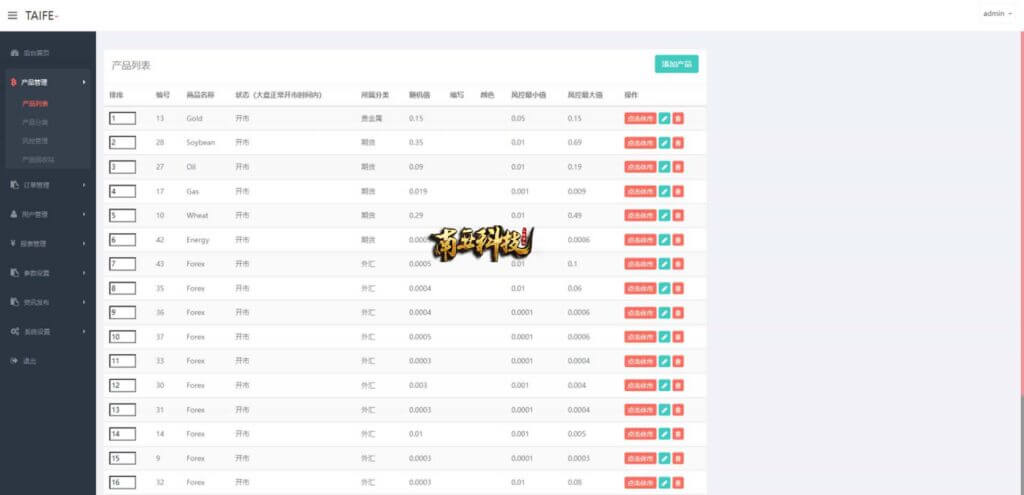Open the admin account dropdown
The image size is (1024, 495).
997,14
